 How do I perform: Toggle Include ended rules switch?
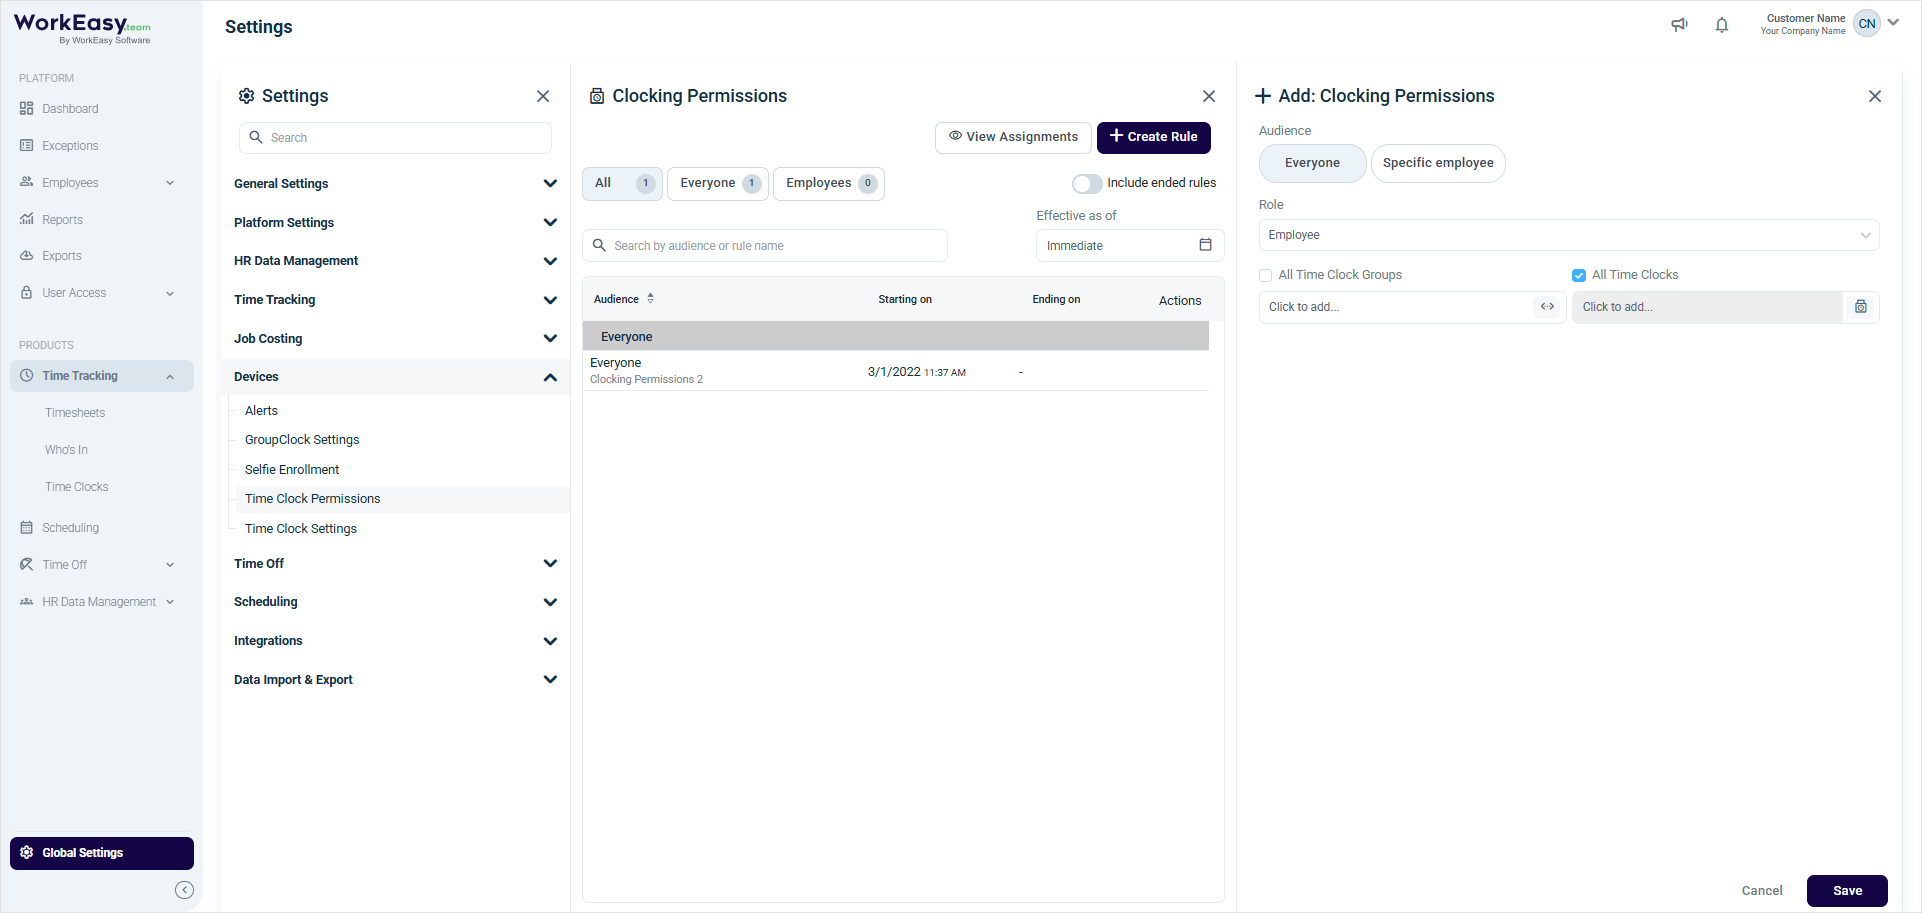1087,184
